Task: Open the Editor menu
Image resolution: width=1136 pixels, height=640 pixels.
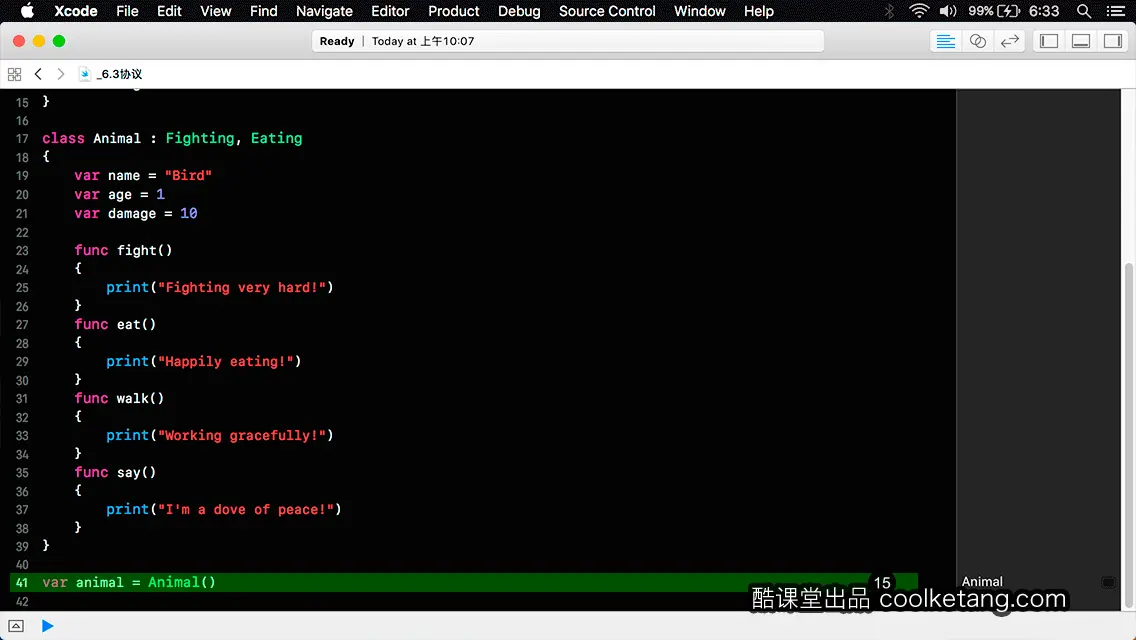Action: (x=390, y=11)
